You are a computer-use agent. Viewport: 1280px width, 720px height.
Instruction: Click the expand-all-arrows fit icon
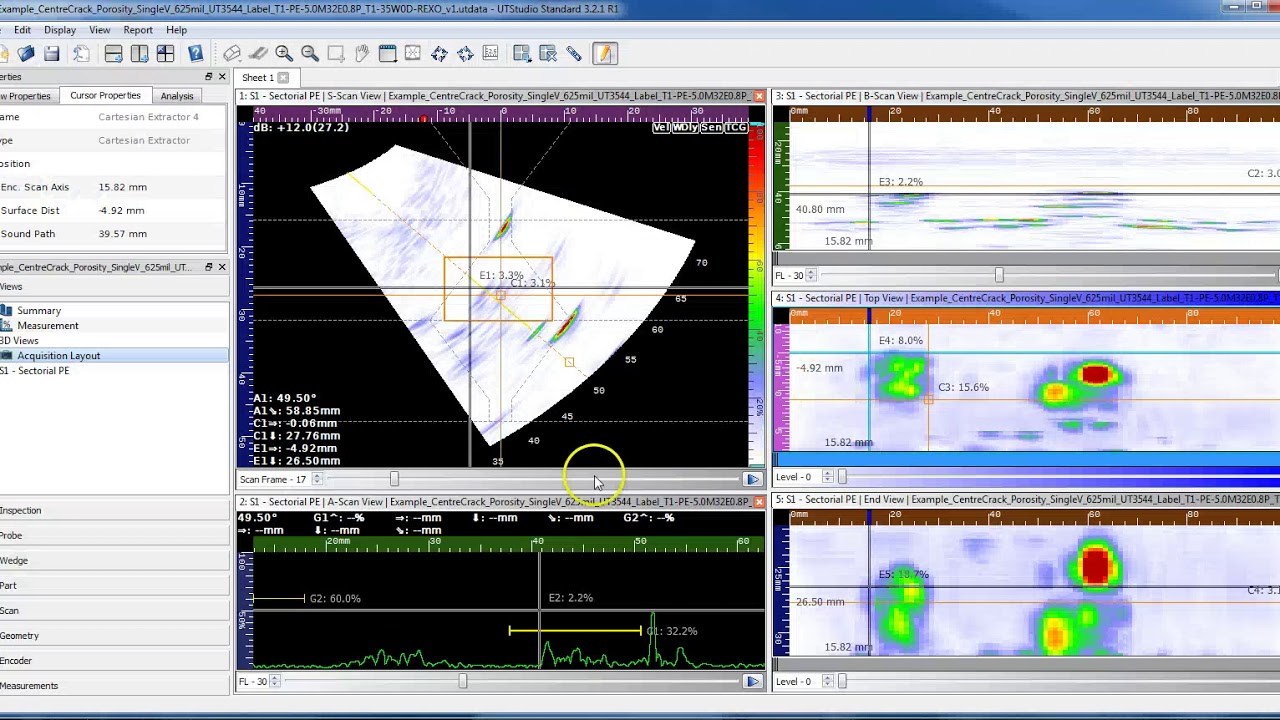tap(439, 54)
